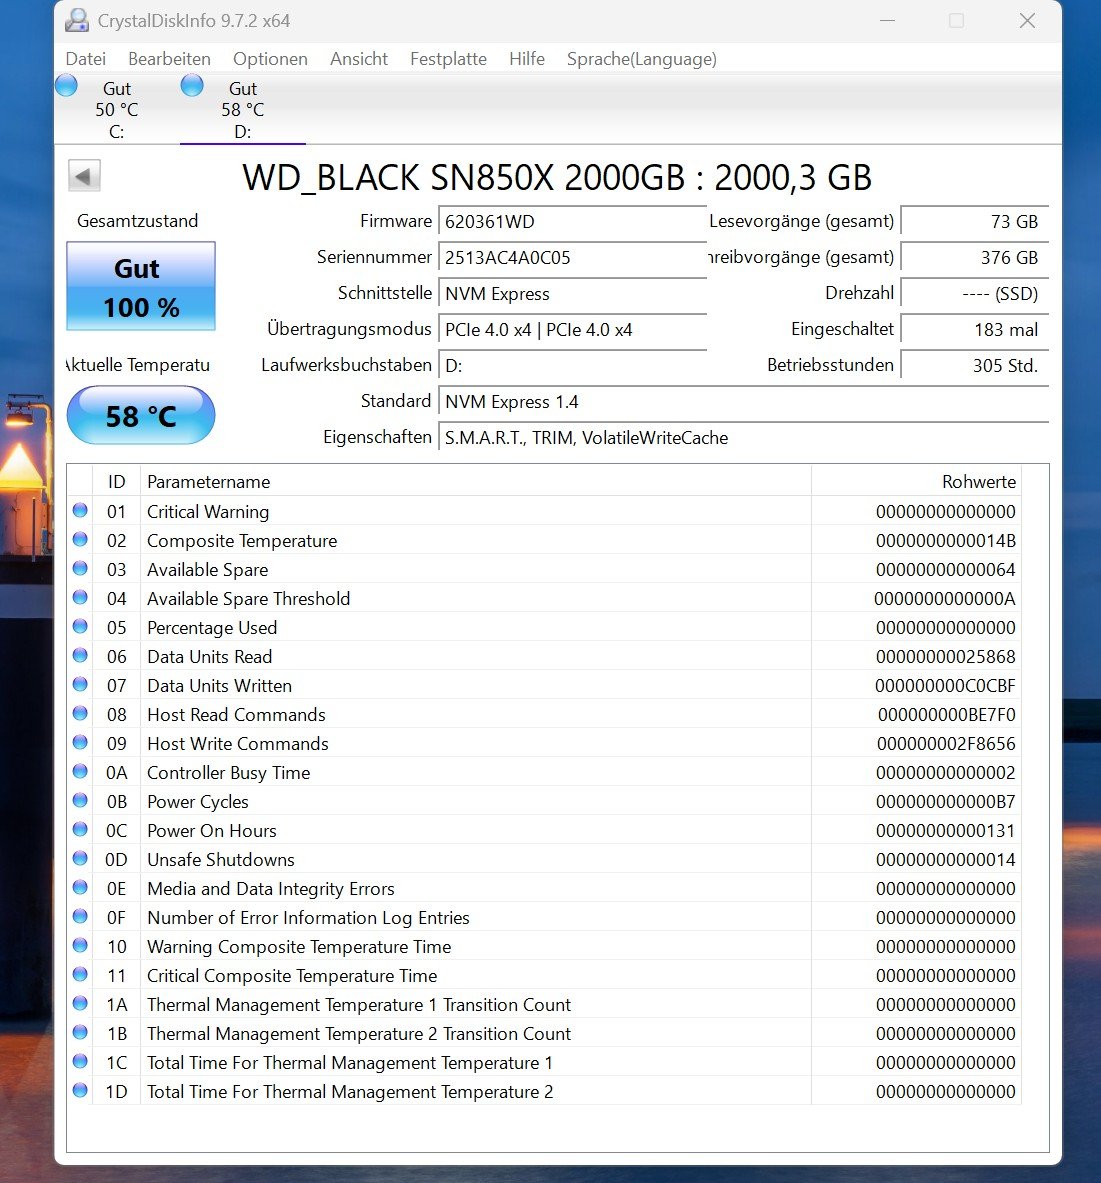Click raw value 0000000000014B
The image size is (1101, 1183).
pyautogui.click(x=946, y=541)
